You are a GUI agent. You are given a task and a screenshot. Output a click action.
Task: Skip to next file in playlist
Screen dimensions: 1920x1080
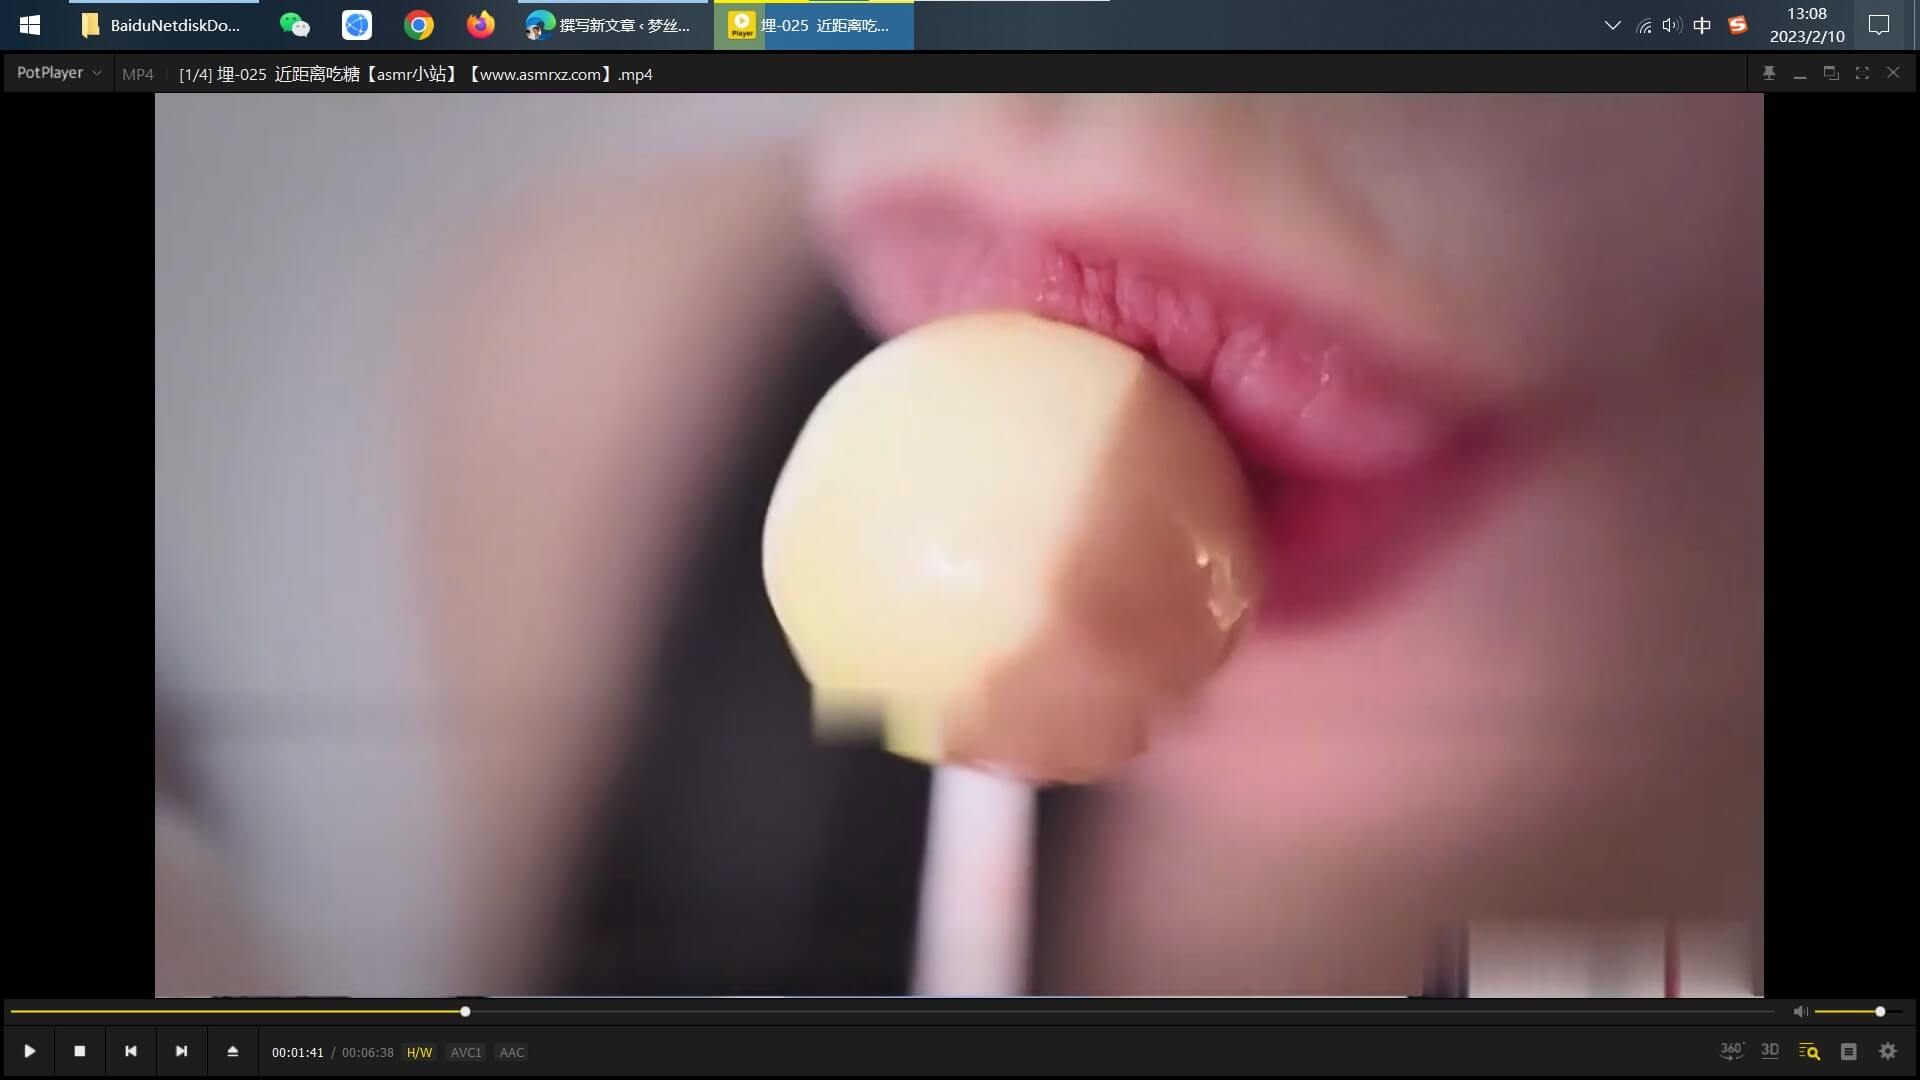pyautogui.click(x=181, y=1051)
